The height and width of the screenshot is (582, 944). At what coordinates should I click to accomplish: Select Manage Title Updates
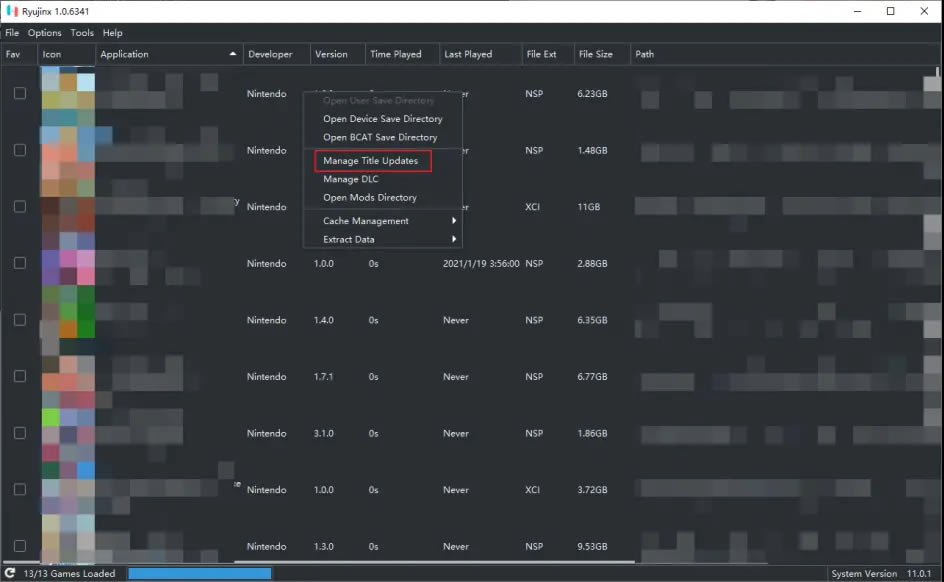click(370, 161)
